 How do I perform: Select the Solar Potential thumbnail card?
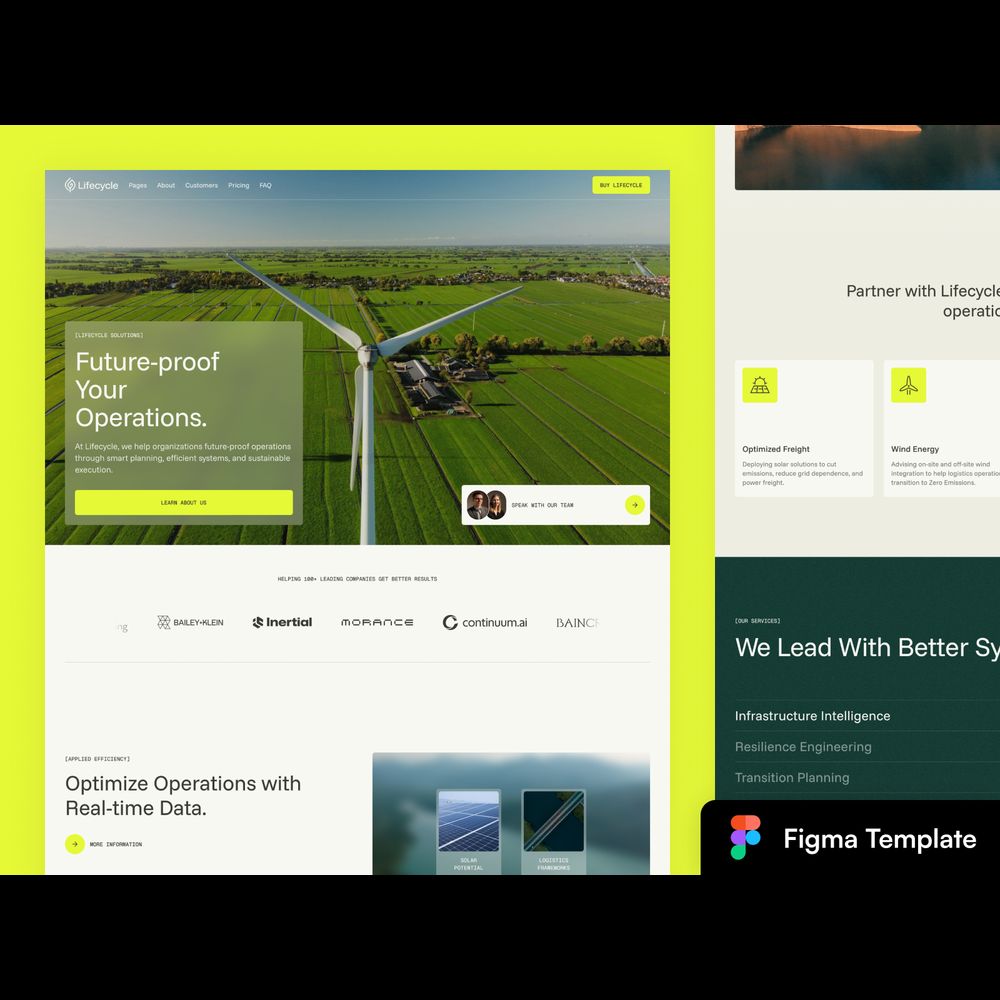coord(468,830)
